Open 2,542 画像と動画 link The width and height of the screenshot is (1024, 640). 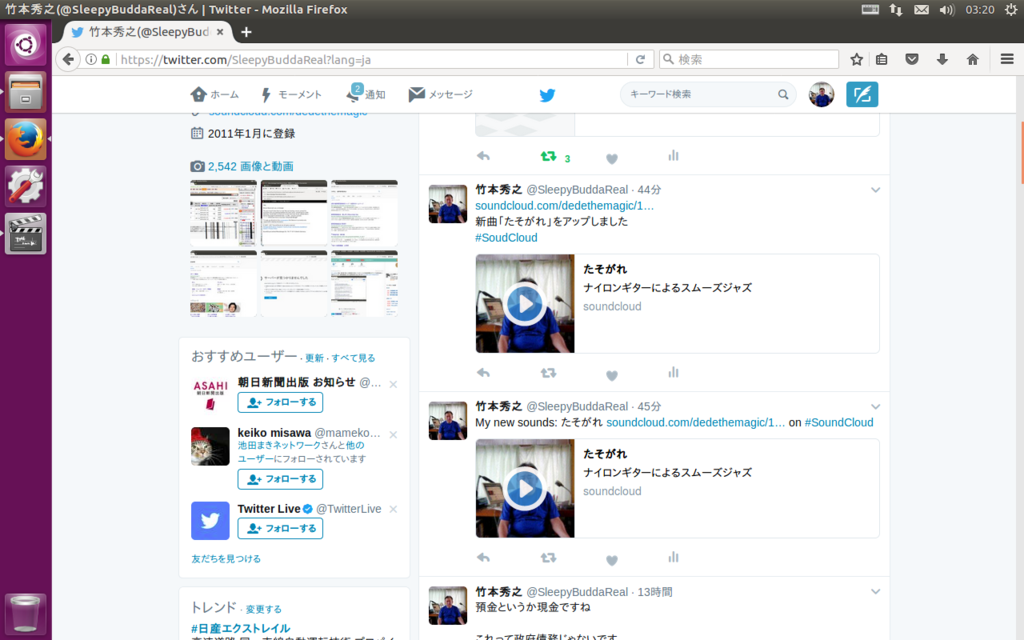(x=251, y=167)
